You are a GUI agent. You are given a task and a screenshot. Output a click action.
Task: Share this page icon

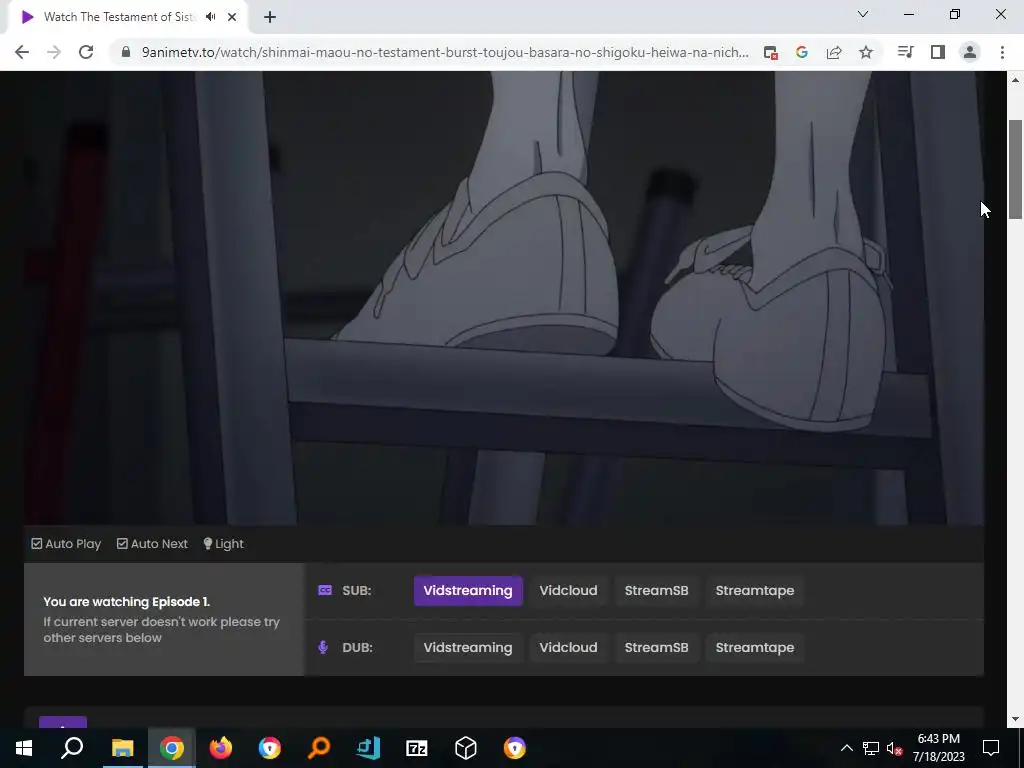834,52
